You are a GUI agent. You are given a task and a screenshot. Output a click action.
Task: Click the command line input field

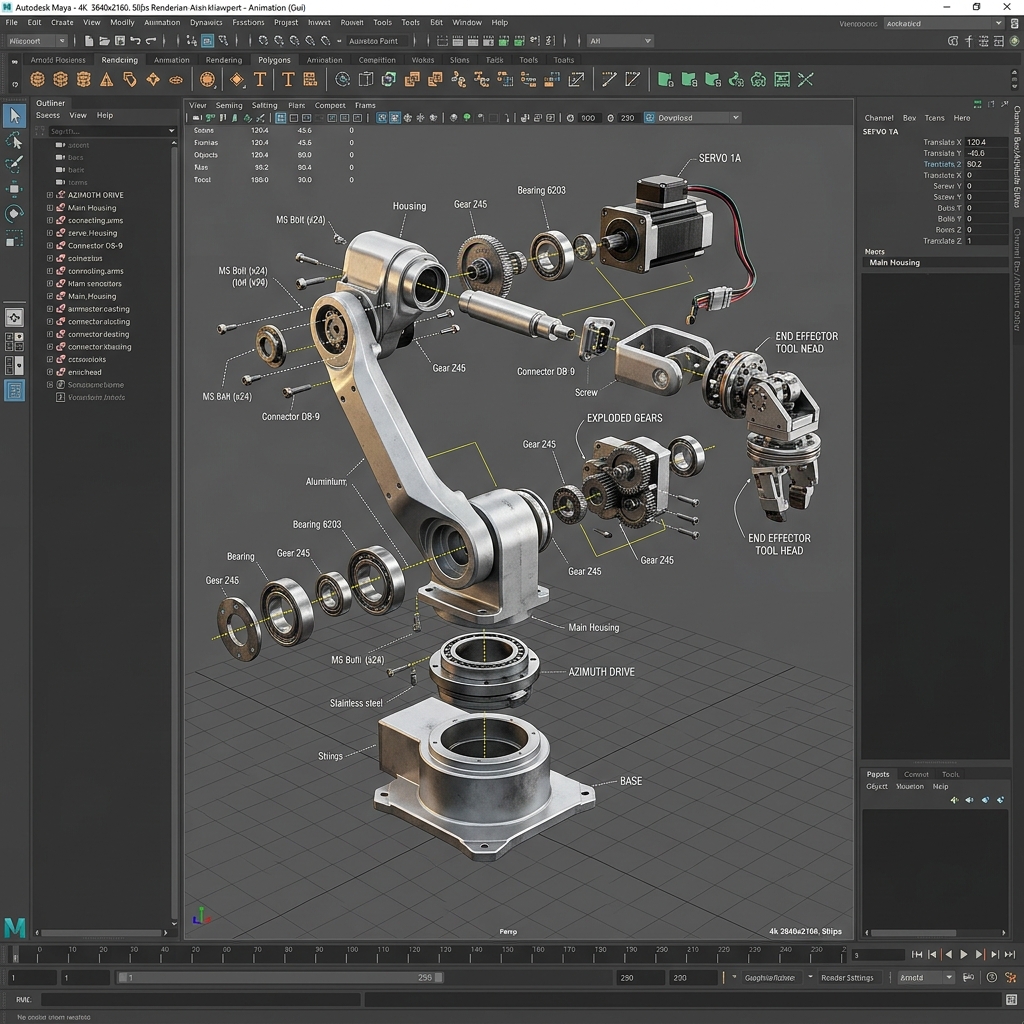200,999
